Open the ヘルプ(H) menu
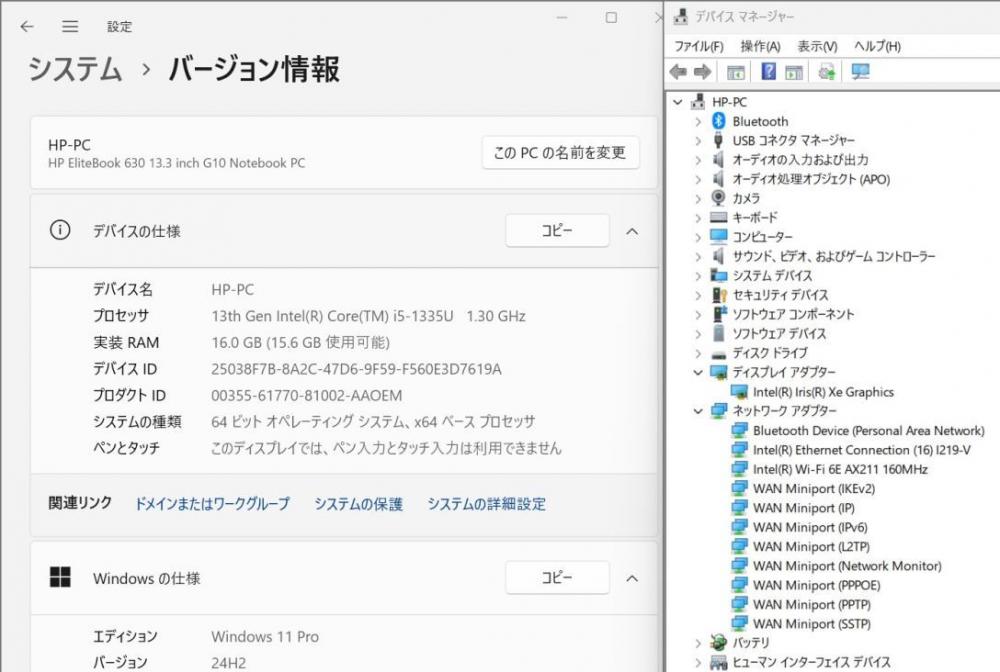Image resolution: width=1000 pixels, height=672 pixels. click(x=878, y=47)
